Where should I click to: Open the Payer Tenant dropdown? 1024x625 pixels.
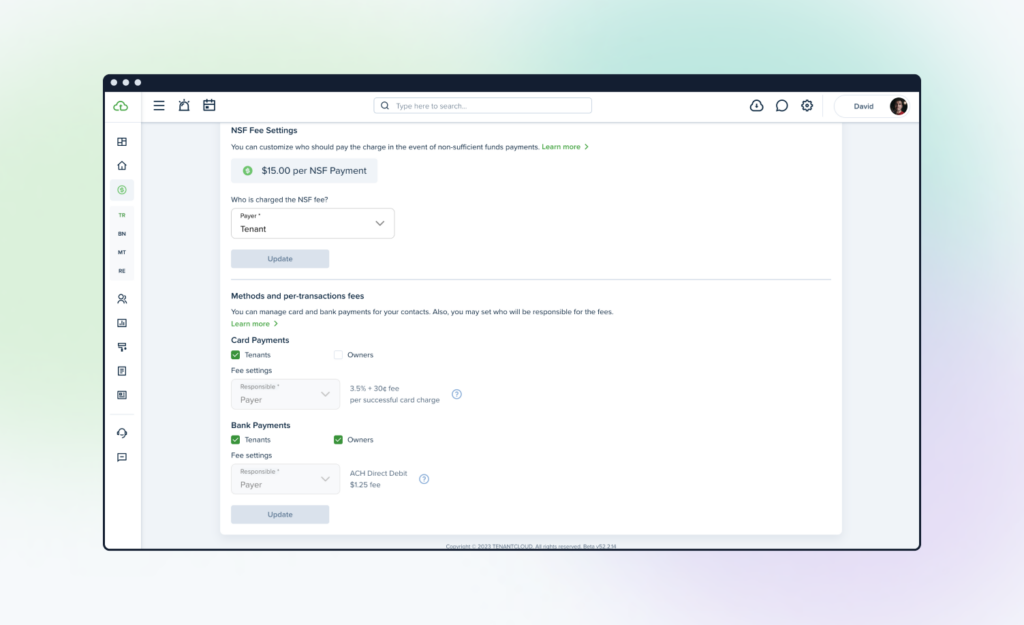pyautogui.click(x=313, y=223)
